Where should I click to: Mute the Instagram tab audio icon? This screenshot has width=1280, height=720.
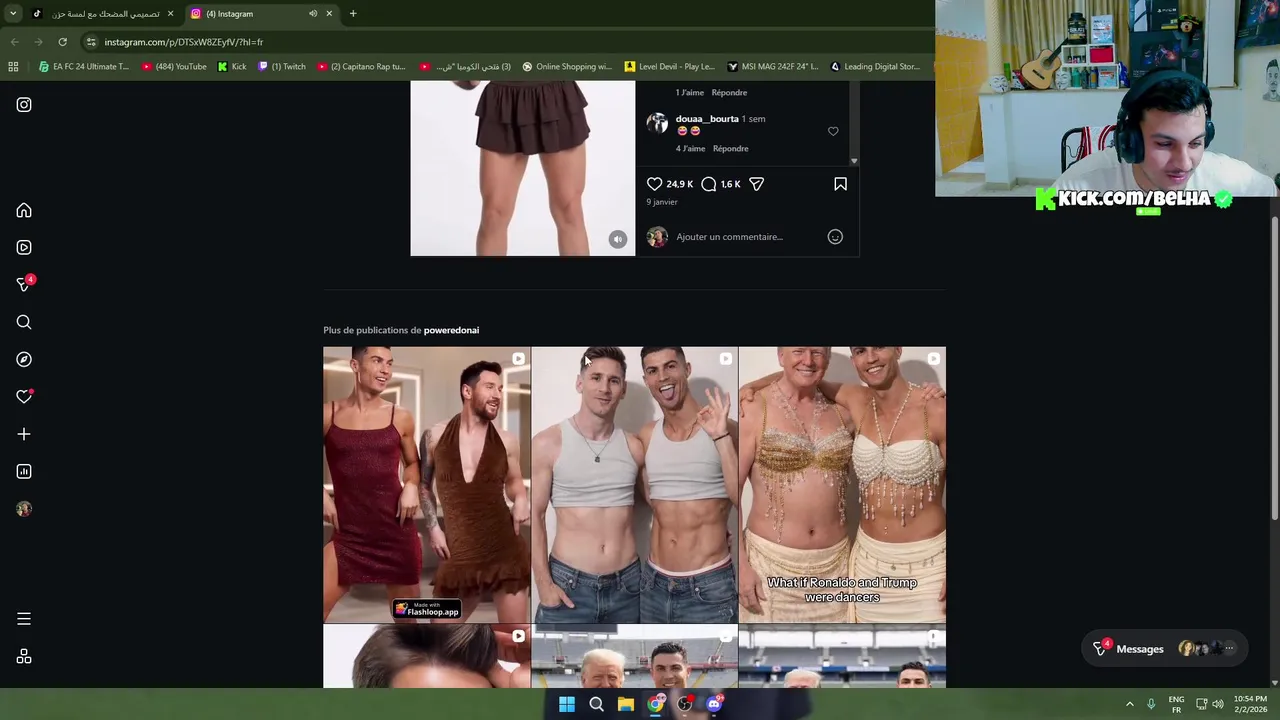(313, 14)
